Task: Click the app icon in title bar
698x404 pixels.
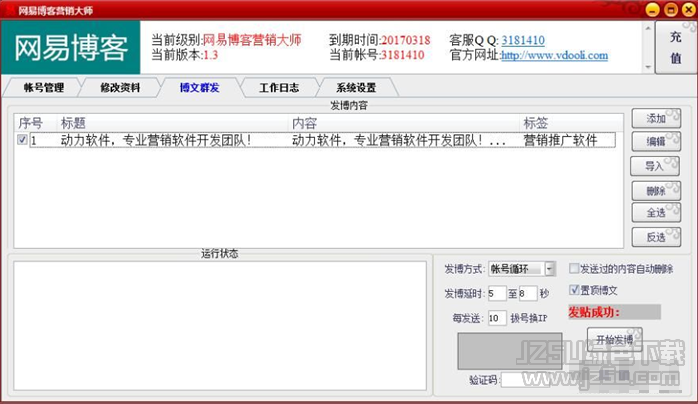Action: (x=10, y=10)
